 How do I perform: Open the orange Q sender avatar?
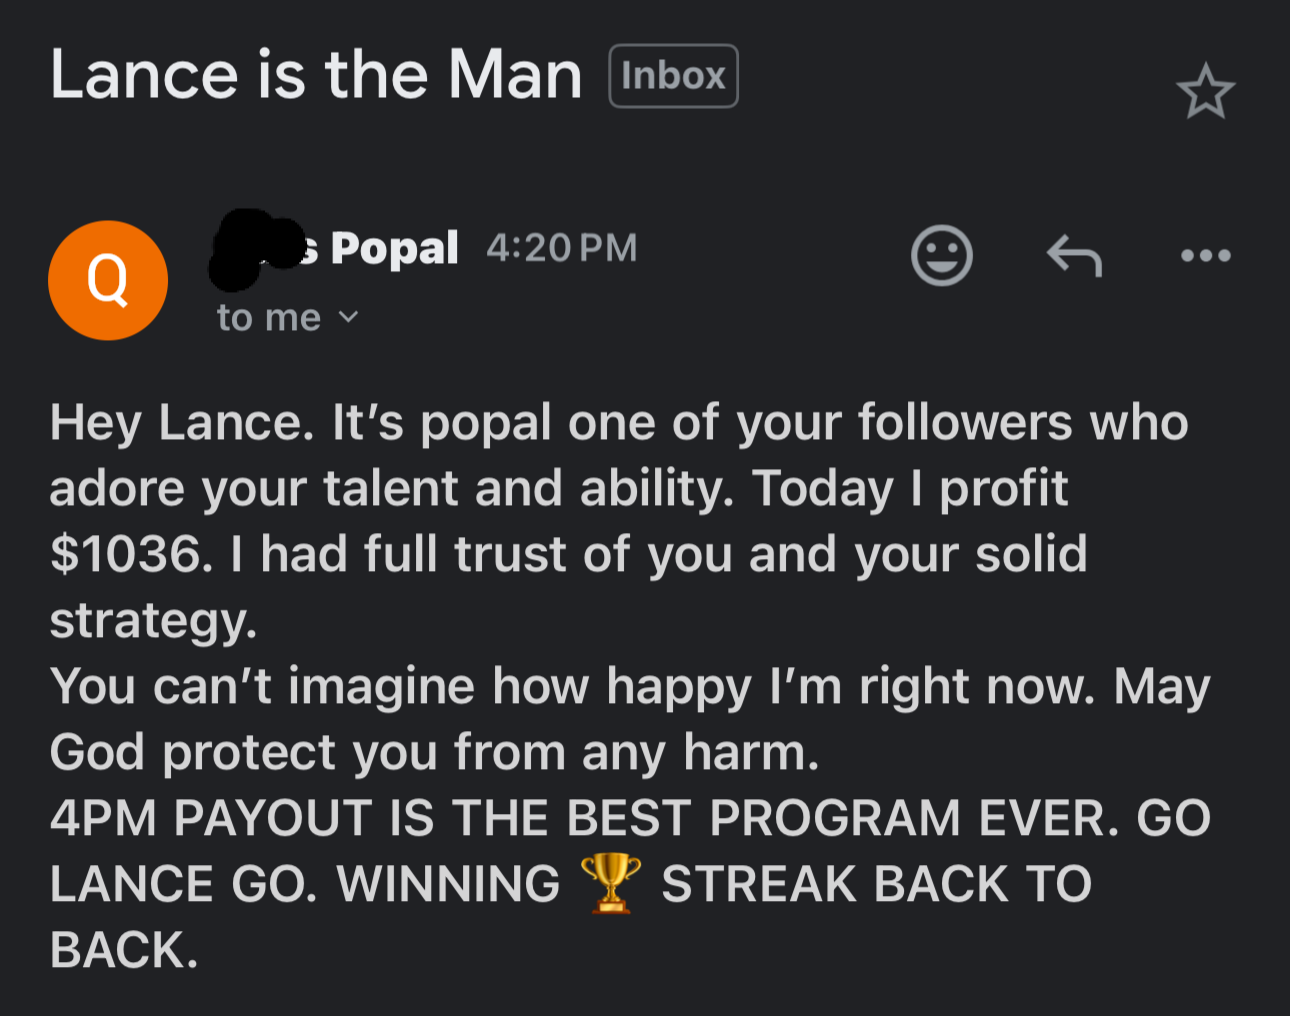(x=108, y=280)
